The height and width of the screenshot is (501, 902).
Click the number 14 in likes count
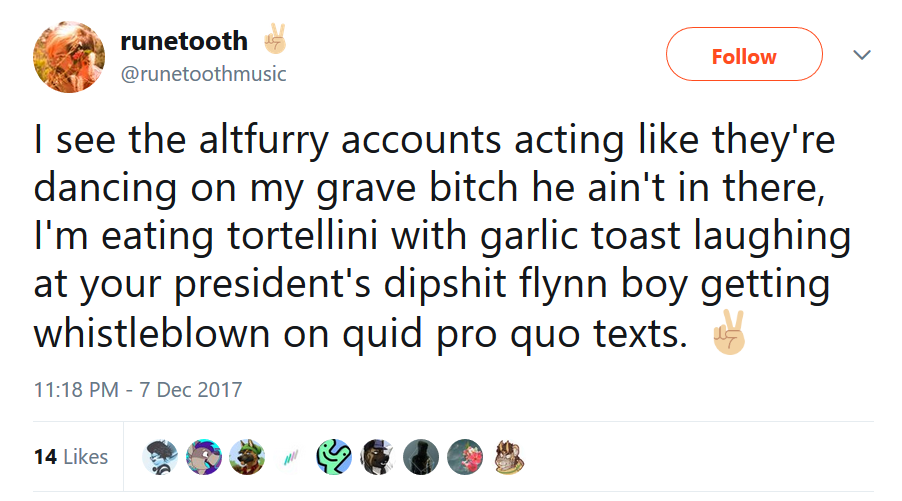45,457
